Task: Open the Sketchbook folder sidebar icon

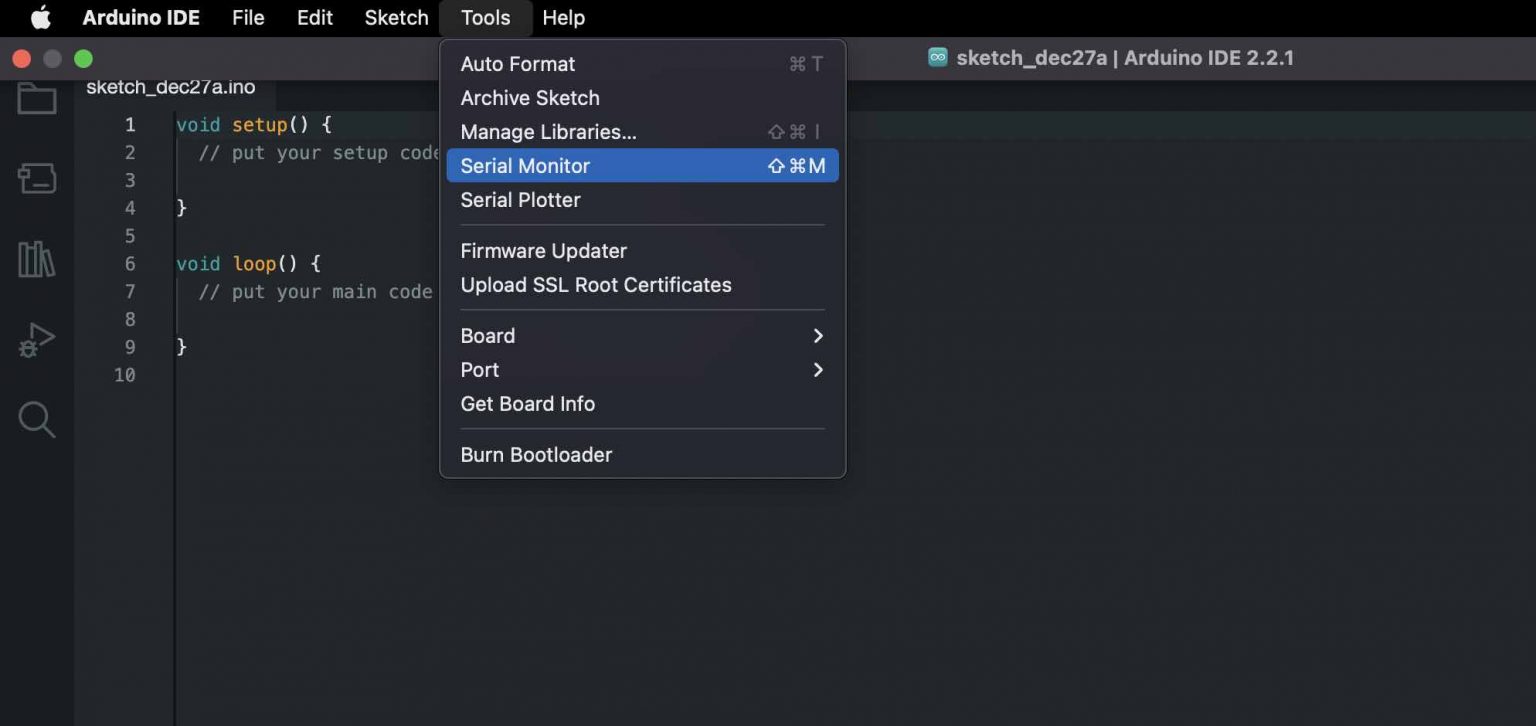Action: point(37,99)
